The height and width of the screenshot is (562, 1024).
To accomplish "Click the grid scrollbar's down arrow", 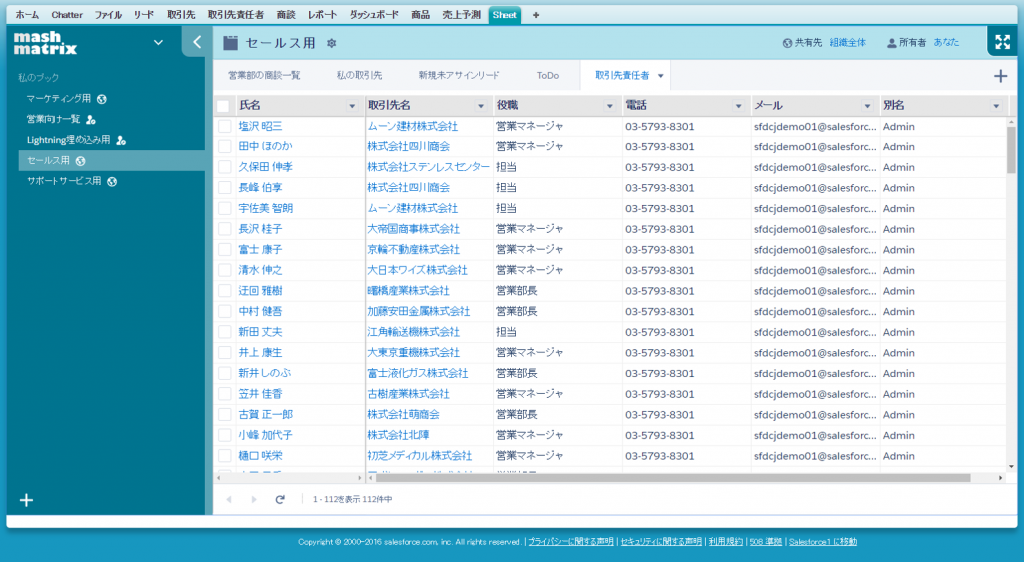I will coord(1012,467).
